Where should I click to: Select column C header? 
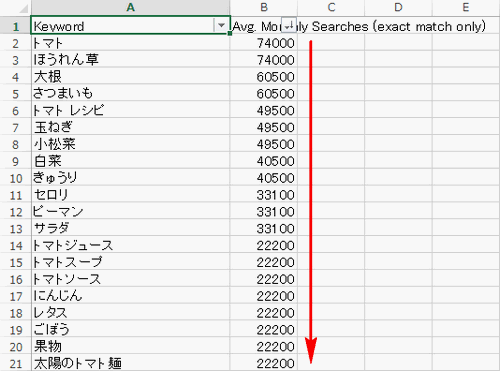pyautogui.click(x=331, y=7)
